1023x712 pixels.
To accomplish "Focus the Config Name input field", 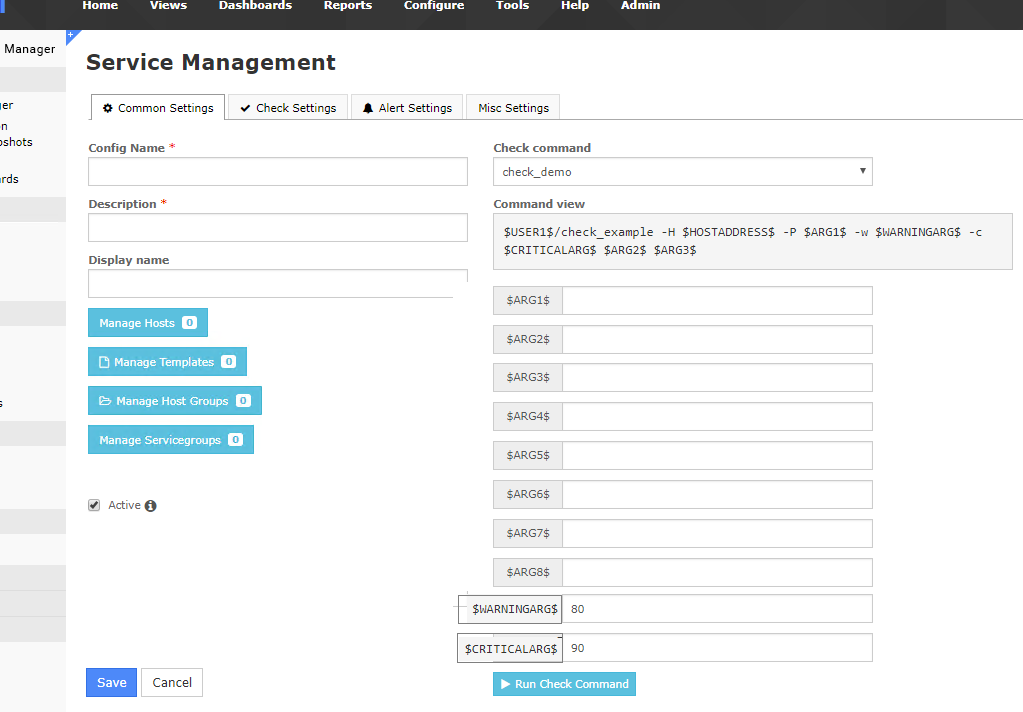I will coord(277,172).
